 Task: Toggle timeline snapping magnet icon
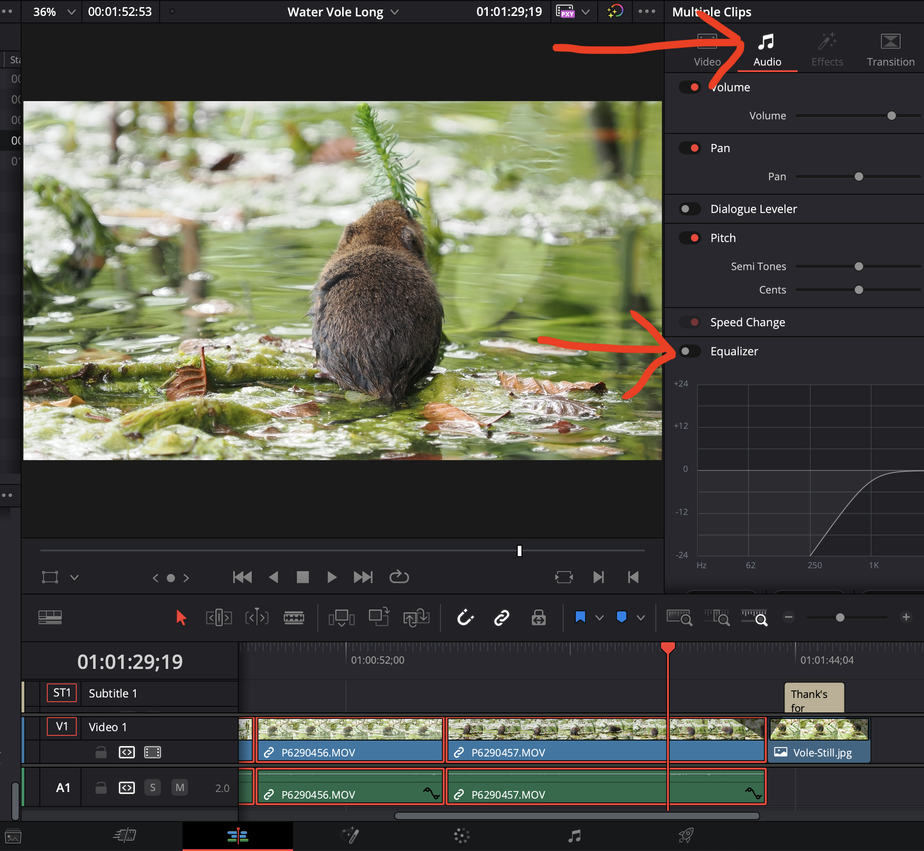tap(465, 618)
